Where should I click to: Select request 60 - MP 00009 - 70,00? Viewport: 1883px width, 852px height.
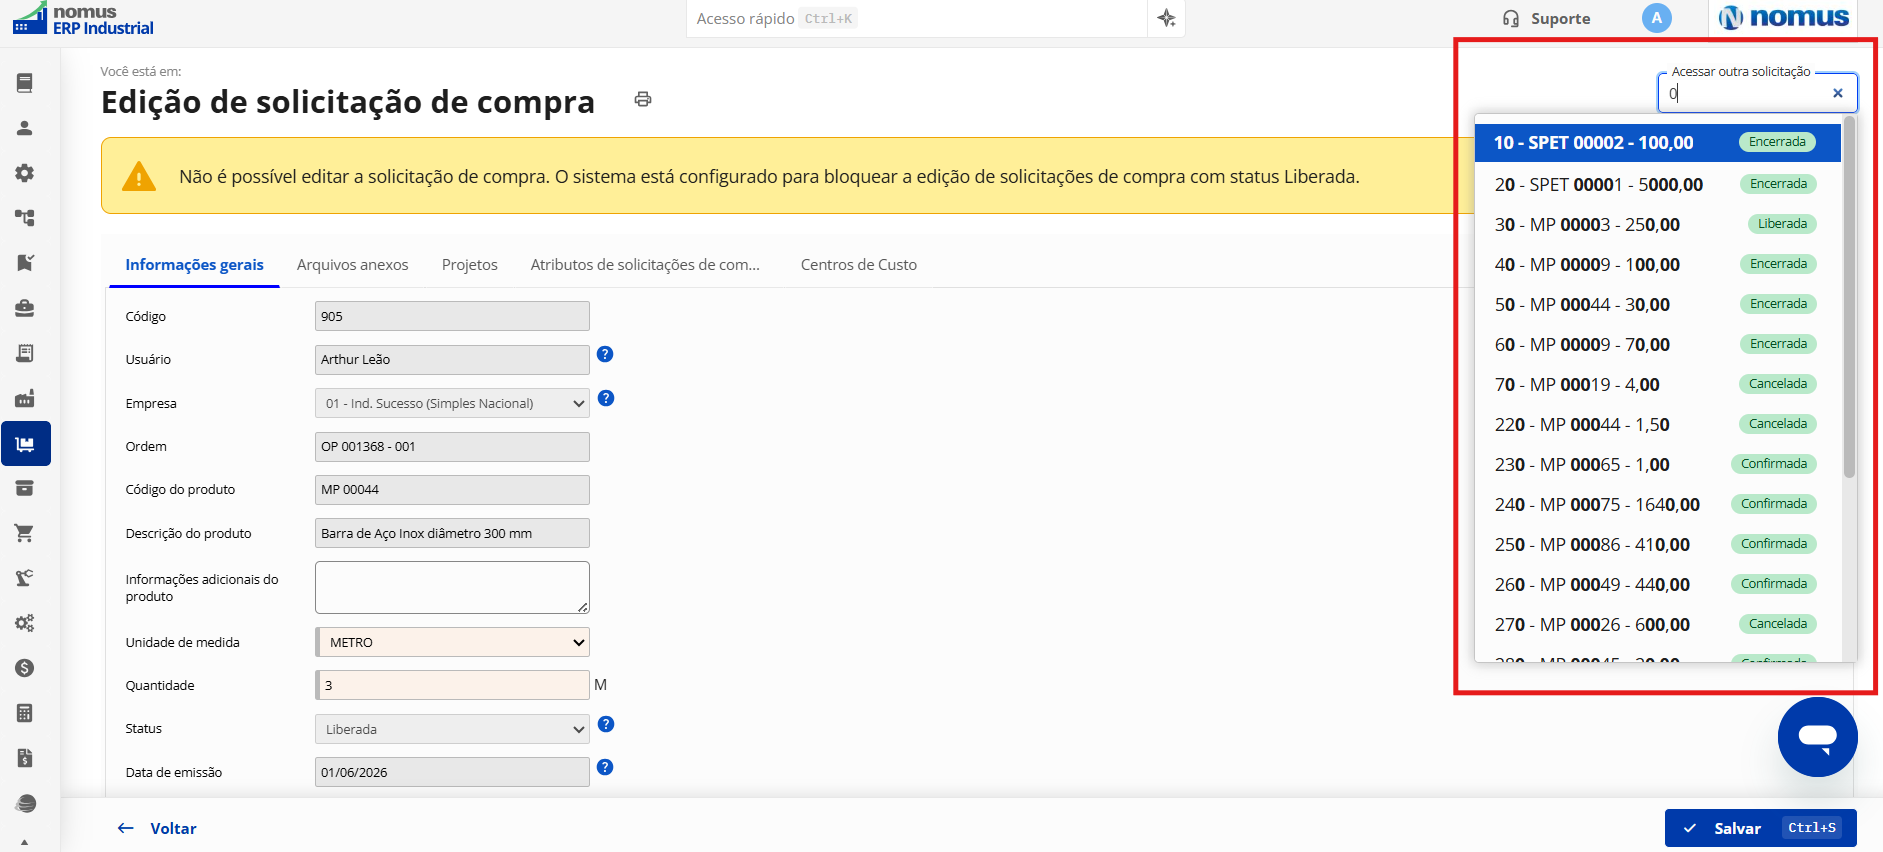click(1657, 344)
